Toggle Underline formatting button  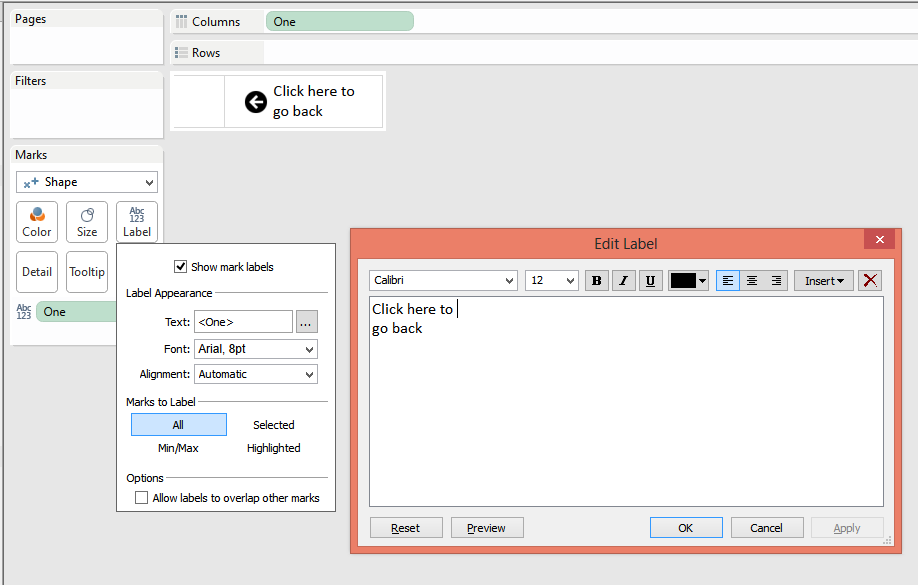tap(650, 280)
